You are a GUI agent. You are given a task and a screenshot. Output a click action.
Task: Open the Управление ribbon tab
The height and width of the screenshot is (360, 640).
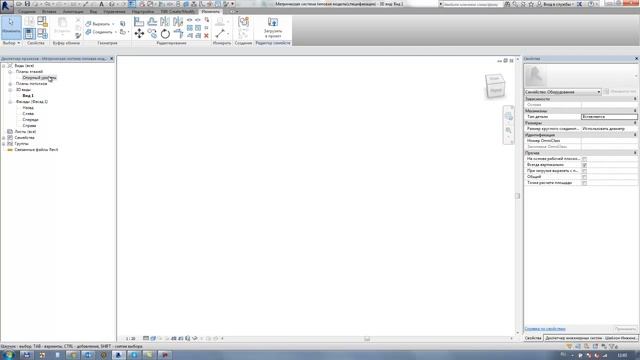(x=114, y=11)
